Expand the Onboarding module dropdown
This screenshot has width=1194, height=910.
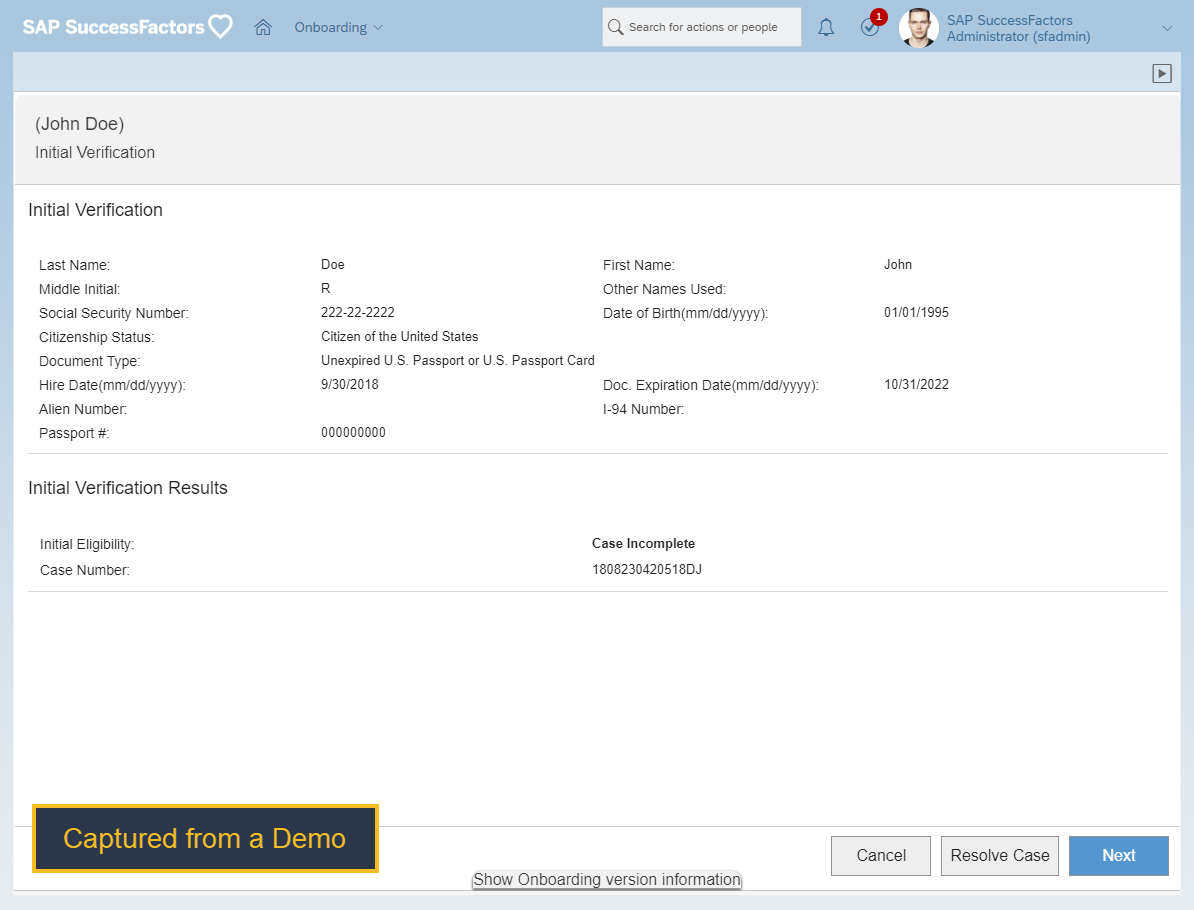338,27
